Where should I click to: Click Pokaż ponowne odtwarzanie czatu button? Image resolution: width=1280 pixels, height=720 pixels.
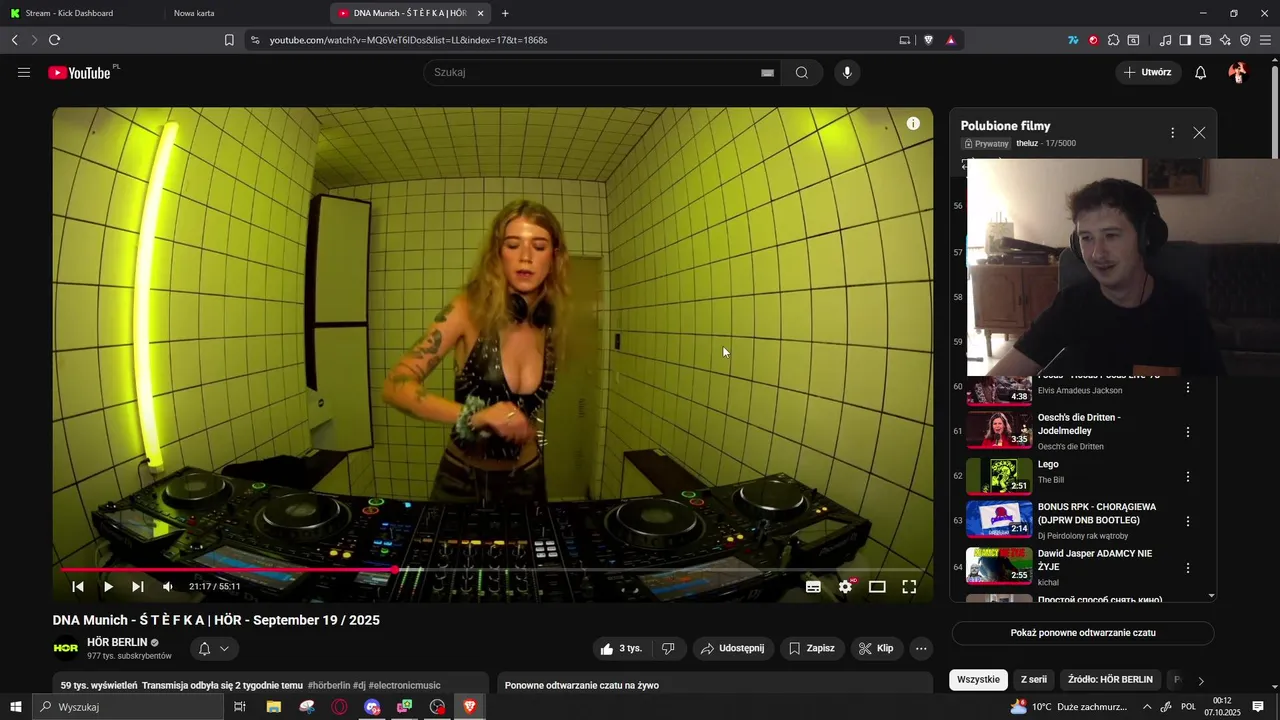[1083, 633]
